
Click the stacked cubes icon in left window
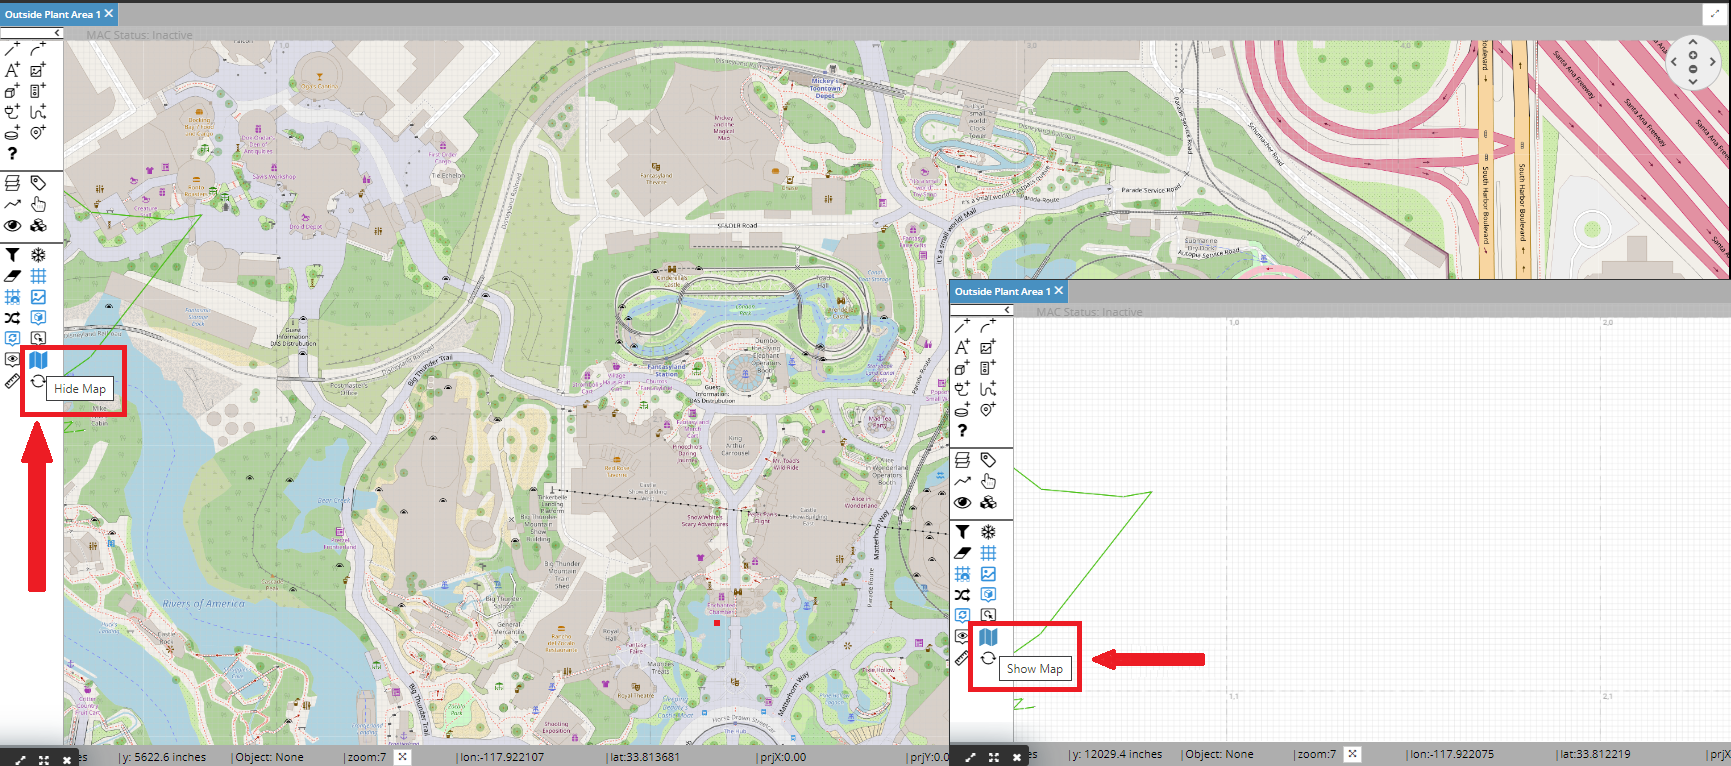pyautogui.click(x=38, y=225)
